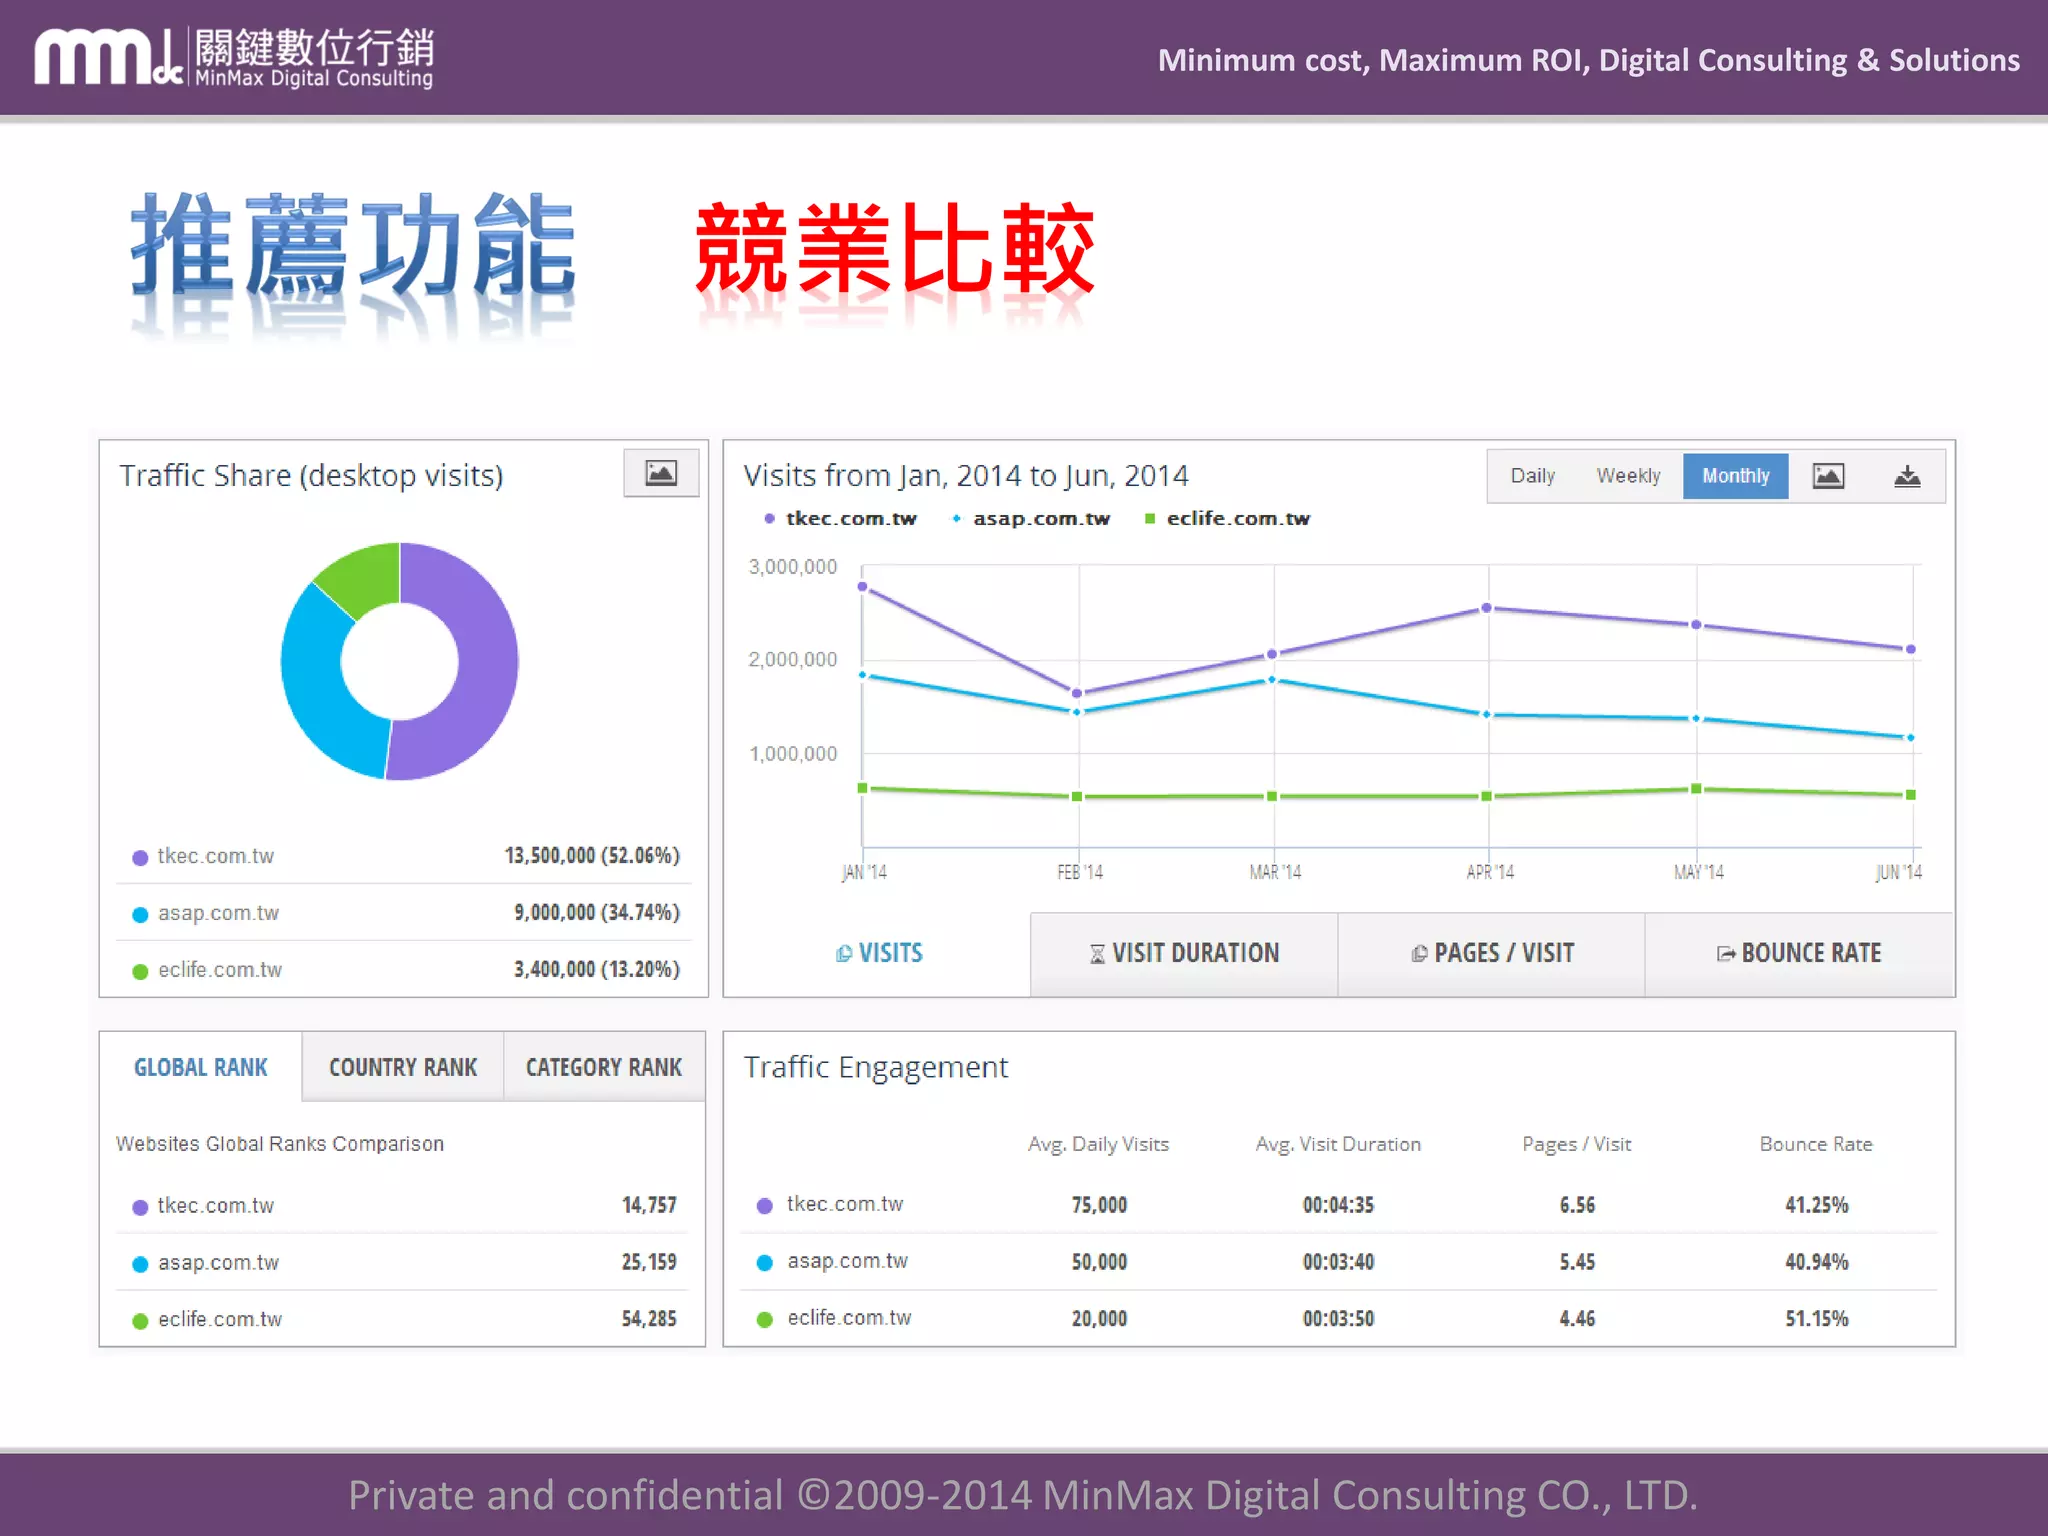Click the 13,500,000 (52.06%) value
2048x1536 pixels.
pyautogui.click(x=592, y=856)
